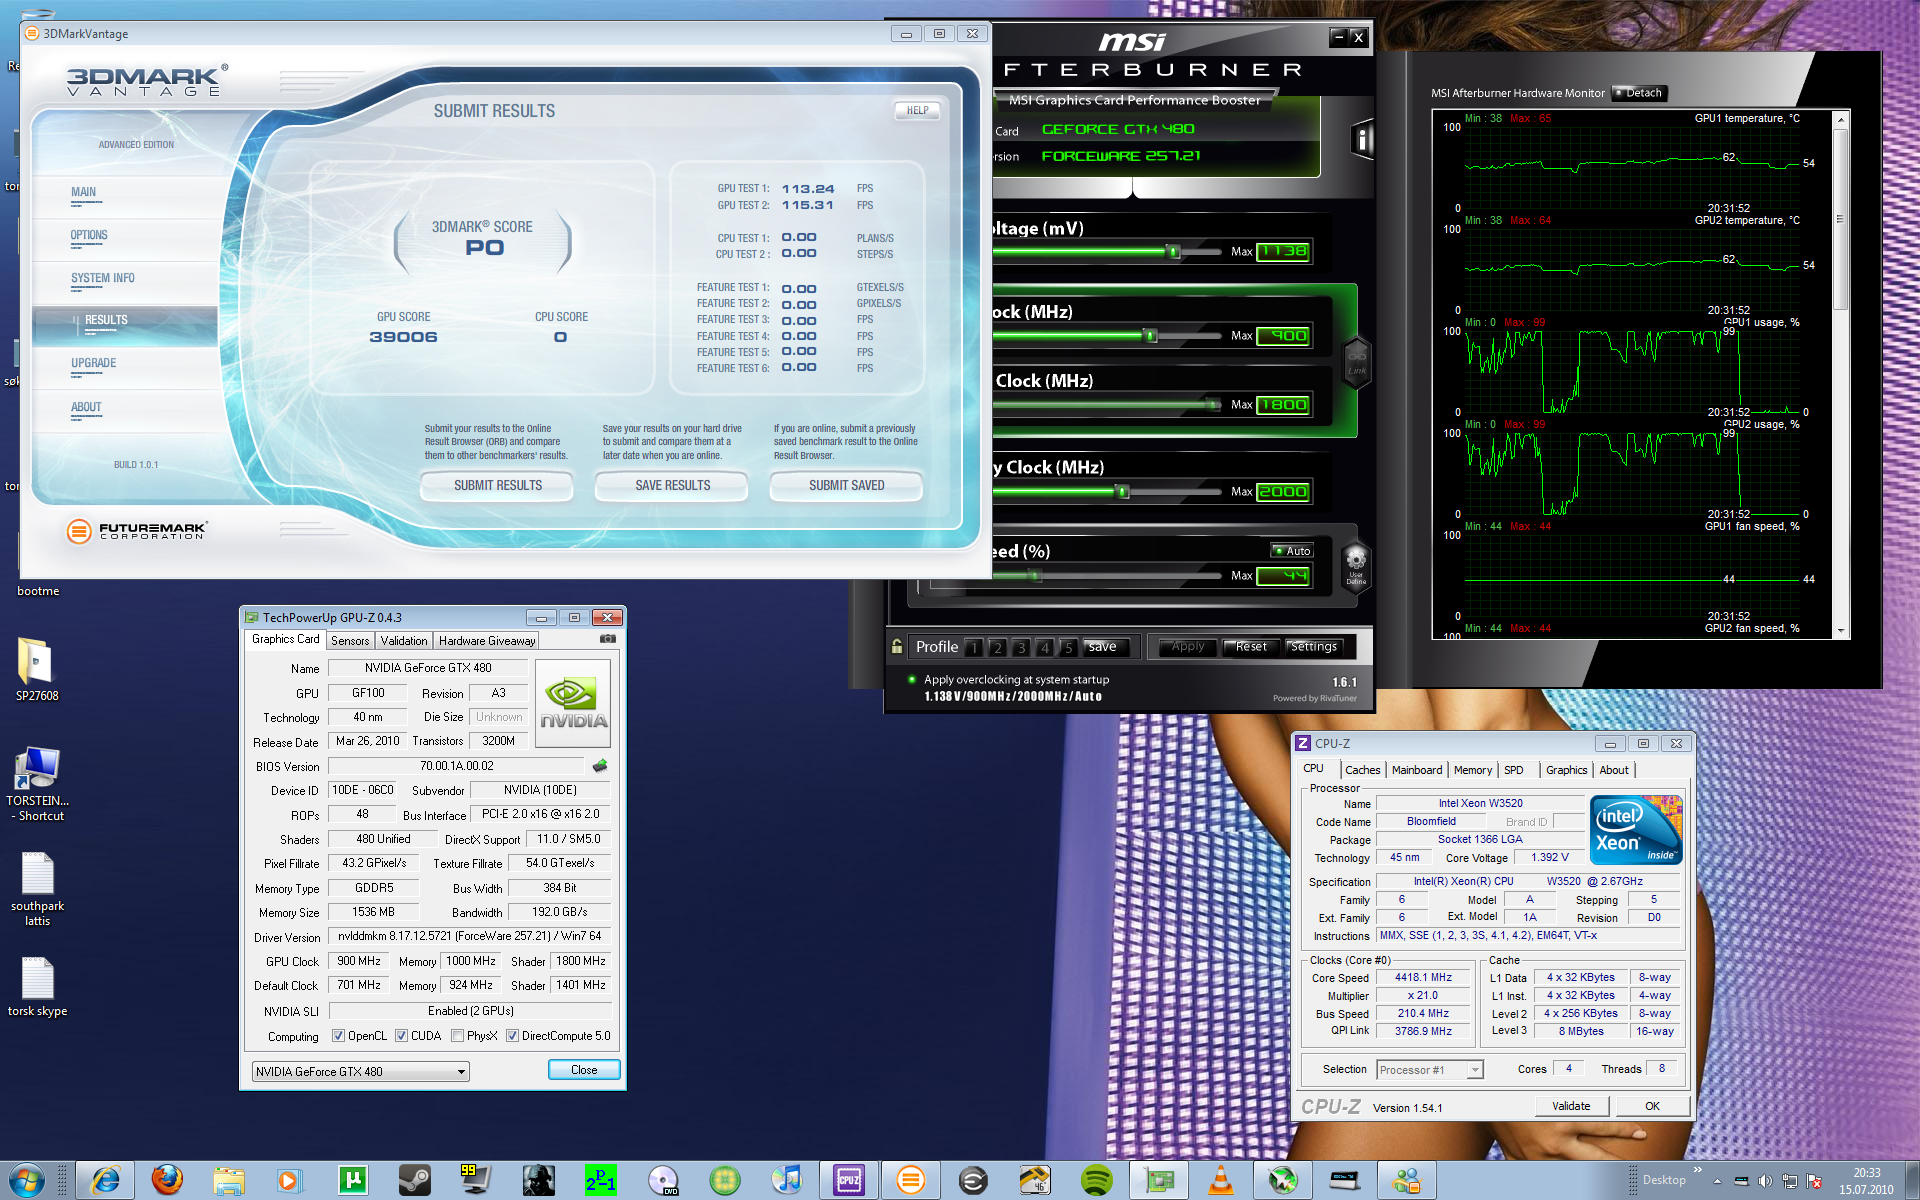Open Spotify from the taskbar

(1097, 1180)
